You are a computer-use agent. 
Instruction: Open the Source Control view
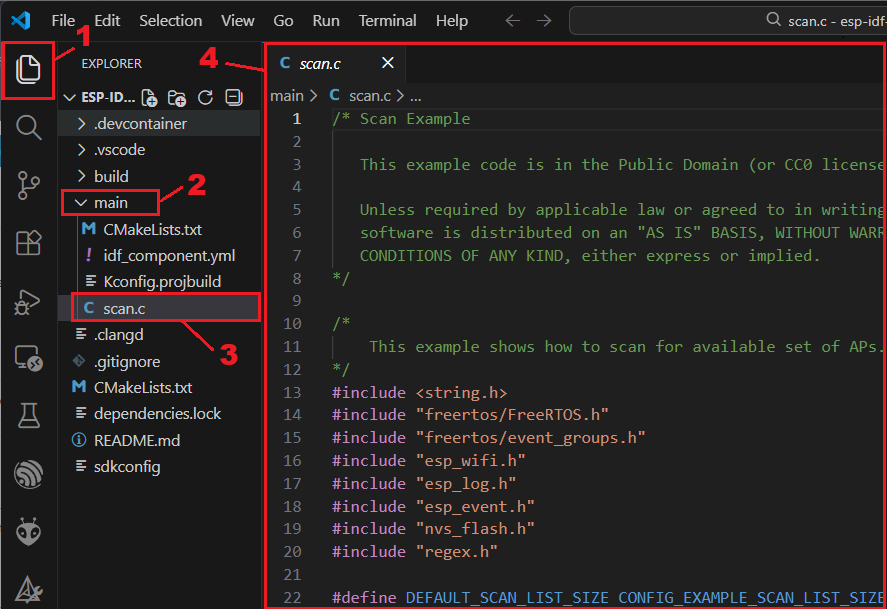pyautogui.click(x=29, y=185)
